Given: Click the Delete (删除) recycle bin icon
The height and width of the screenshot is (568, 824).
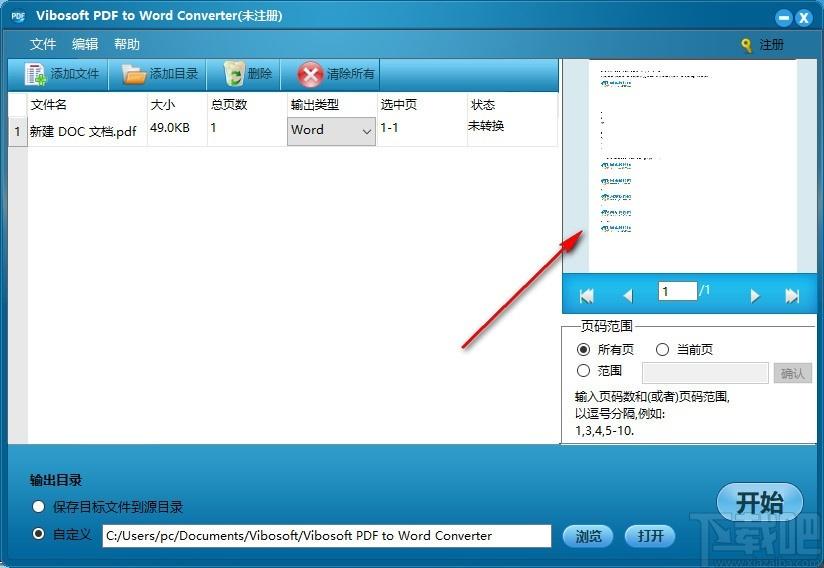Looking at the screenshot, I should point(234,74).
